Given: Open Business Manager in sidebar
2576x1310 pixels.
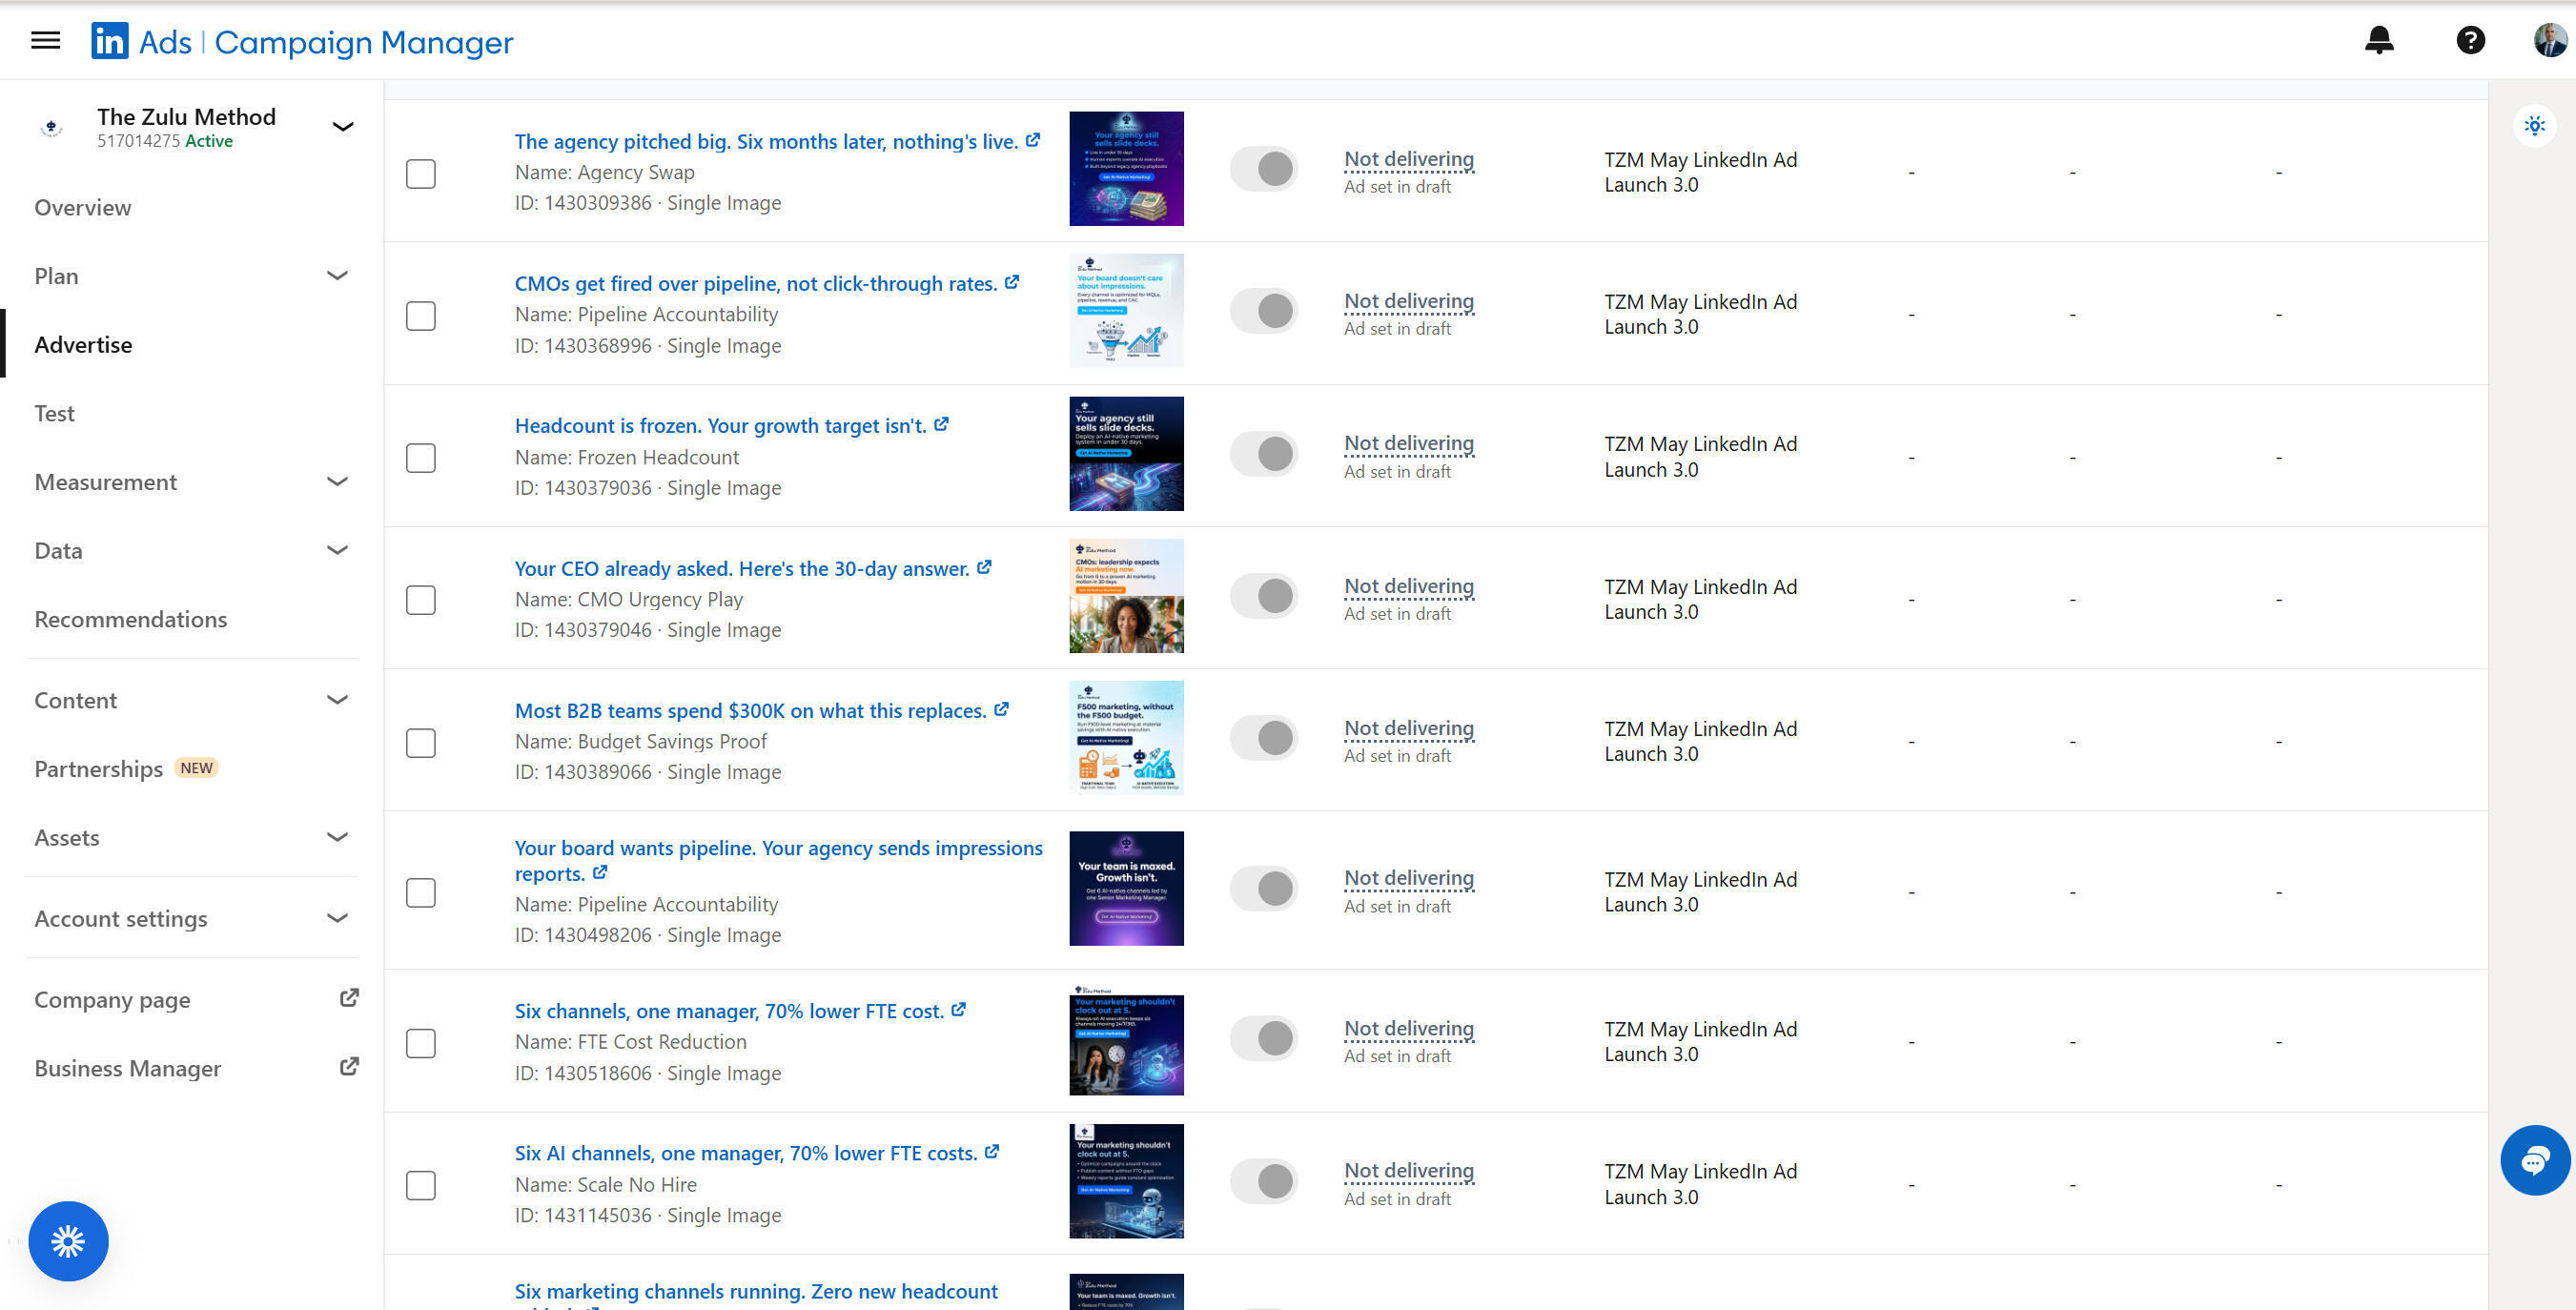Looking at the screenshot, I should coord(128,1068).
